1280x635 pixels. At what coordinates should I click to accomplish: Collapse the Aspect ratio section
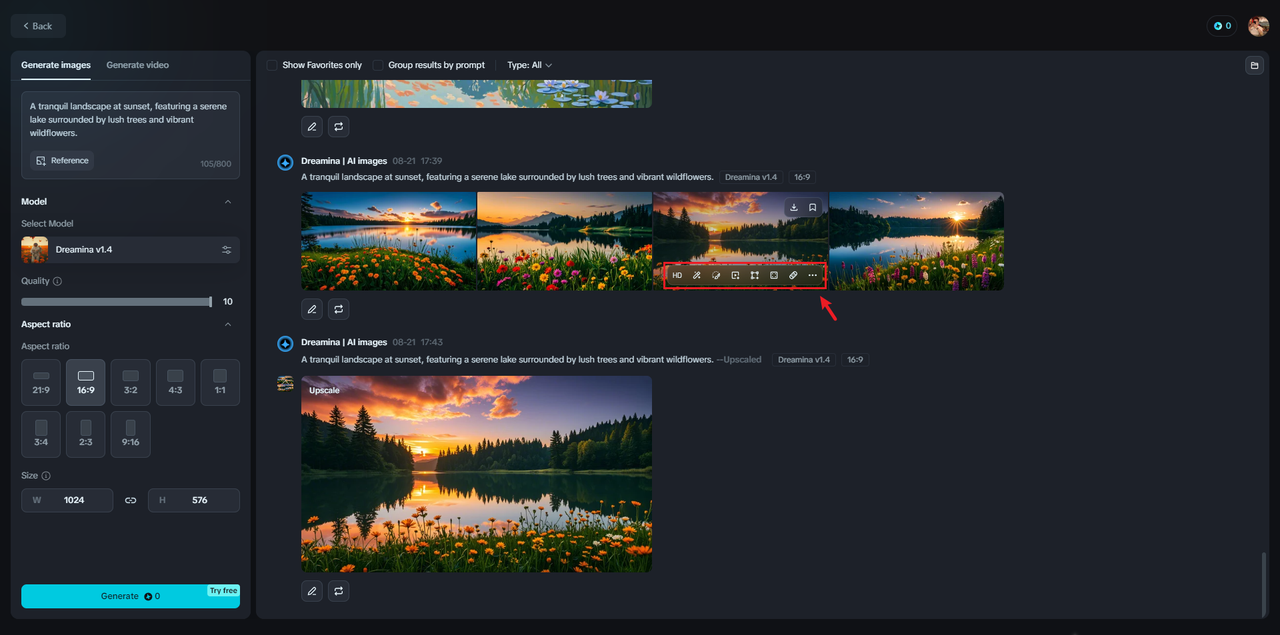coord(227,324)
